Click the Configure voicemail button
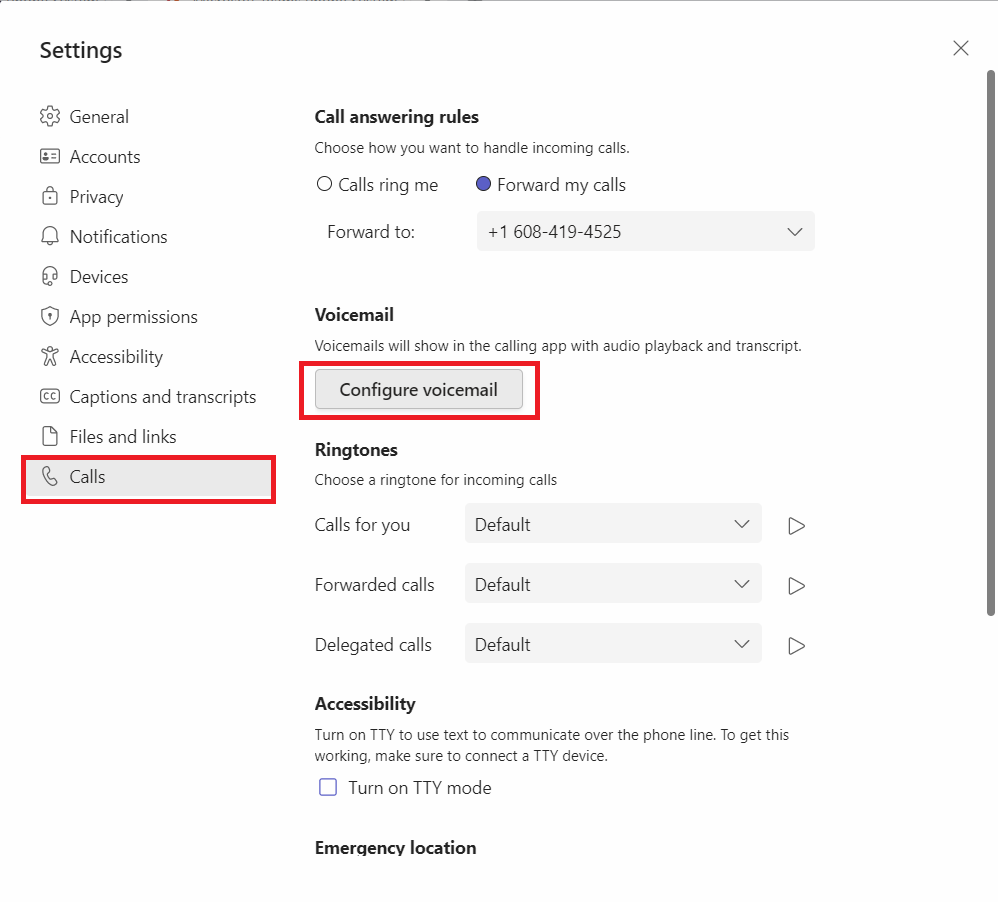The width and height of the screenshot is (998, 902). point(419,390)
